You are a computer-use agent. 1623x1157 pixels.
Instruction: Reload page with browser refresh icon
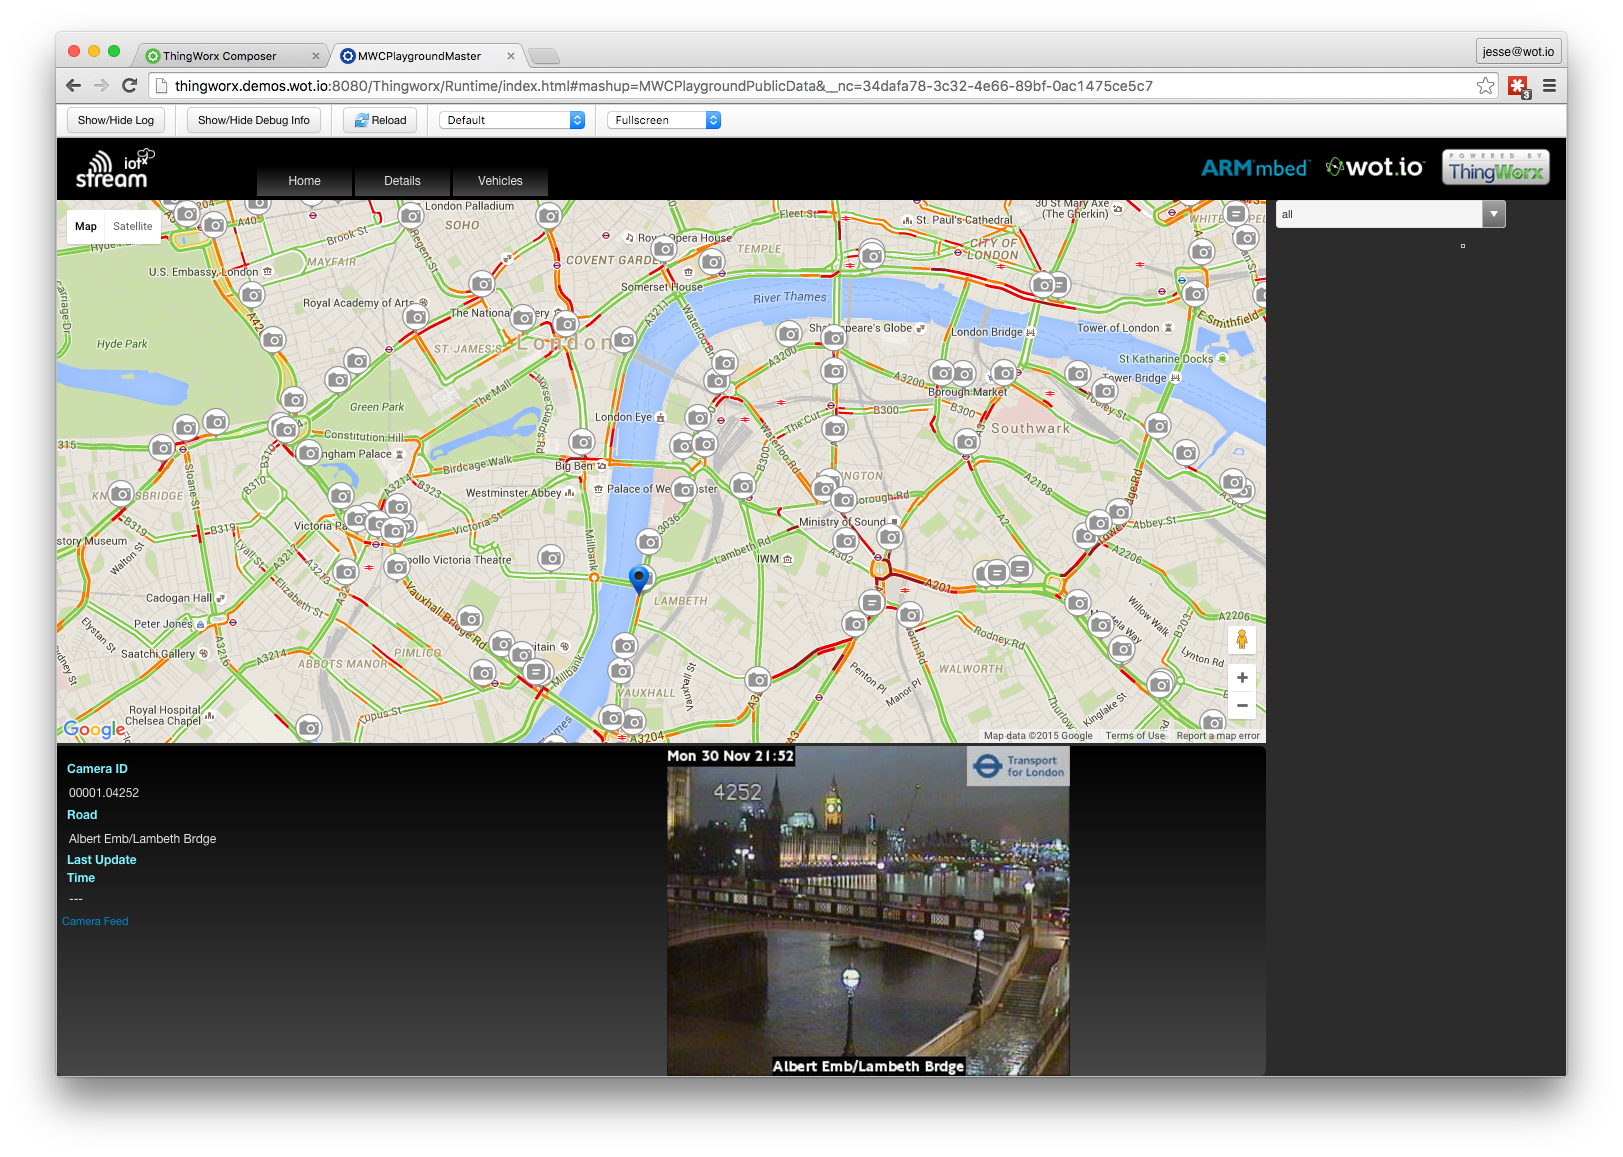[129, 86]
